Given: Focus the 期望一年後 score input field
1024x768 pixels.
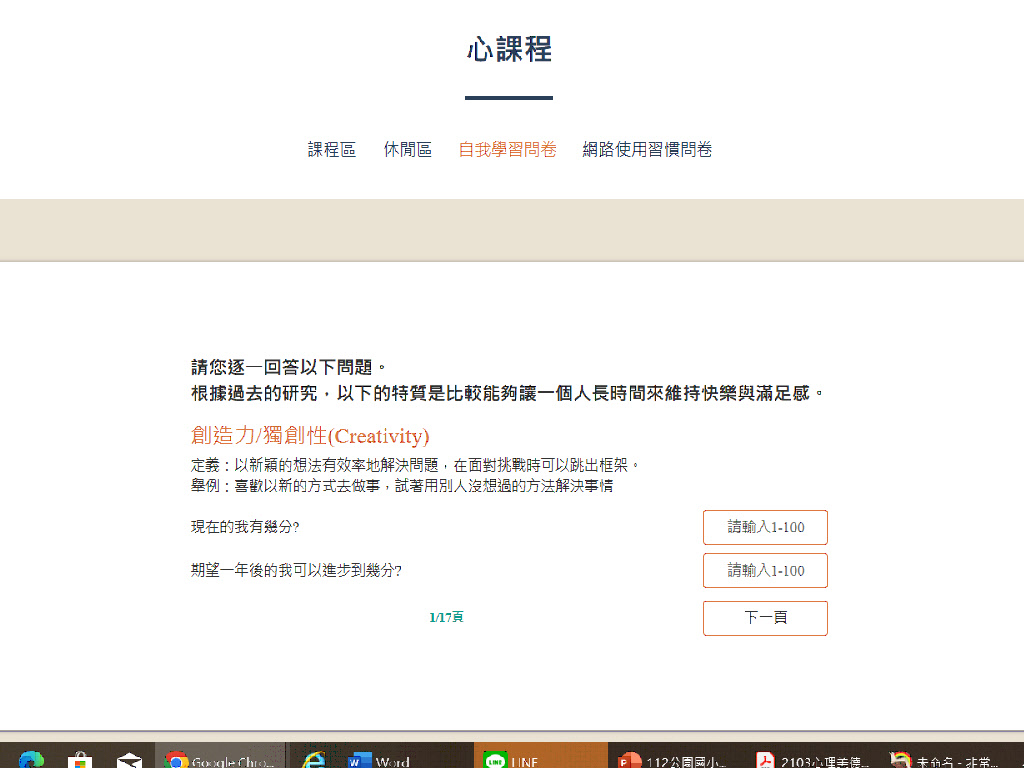Looking at the screenshot, I should [765, 570].
